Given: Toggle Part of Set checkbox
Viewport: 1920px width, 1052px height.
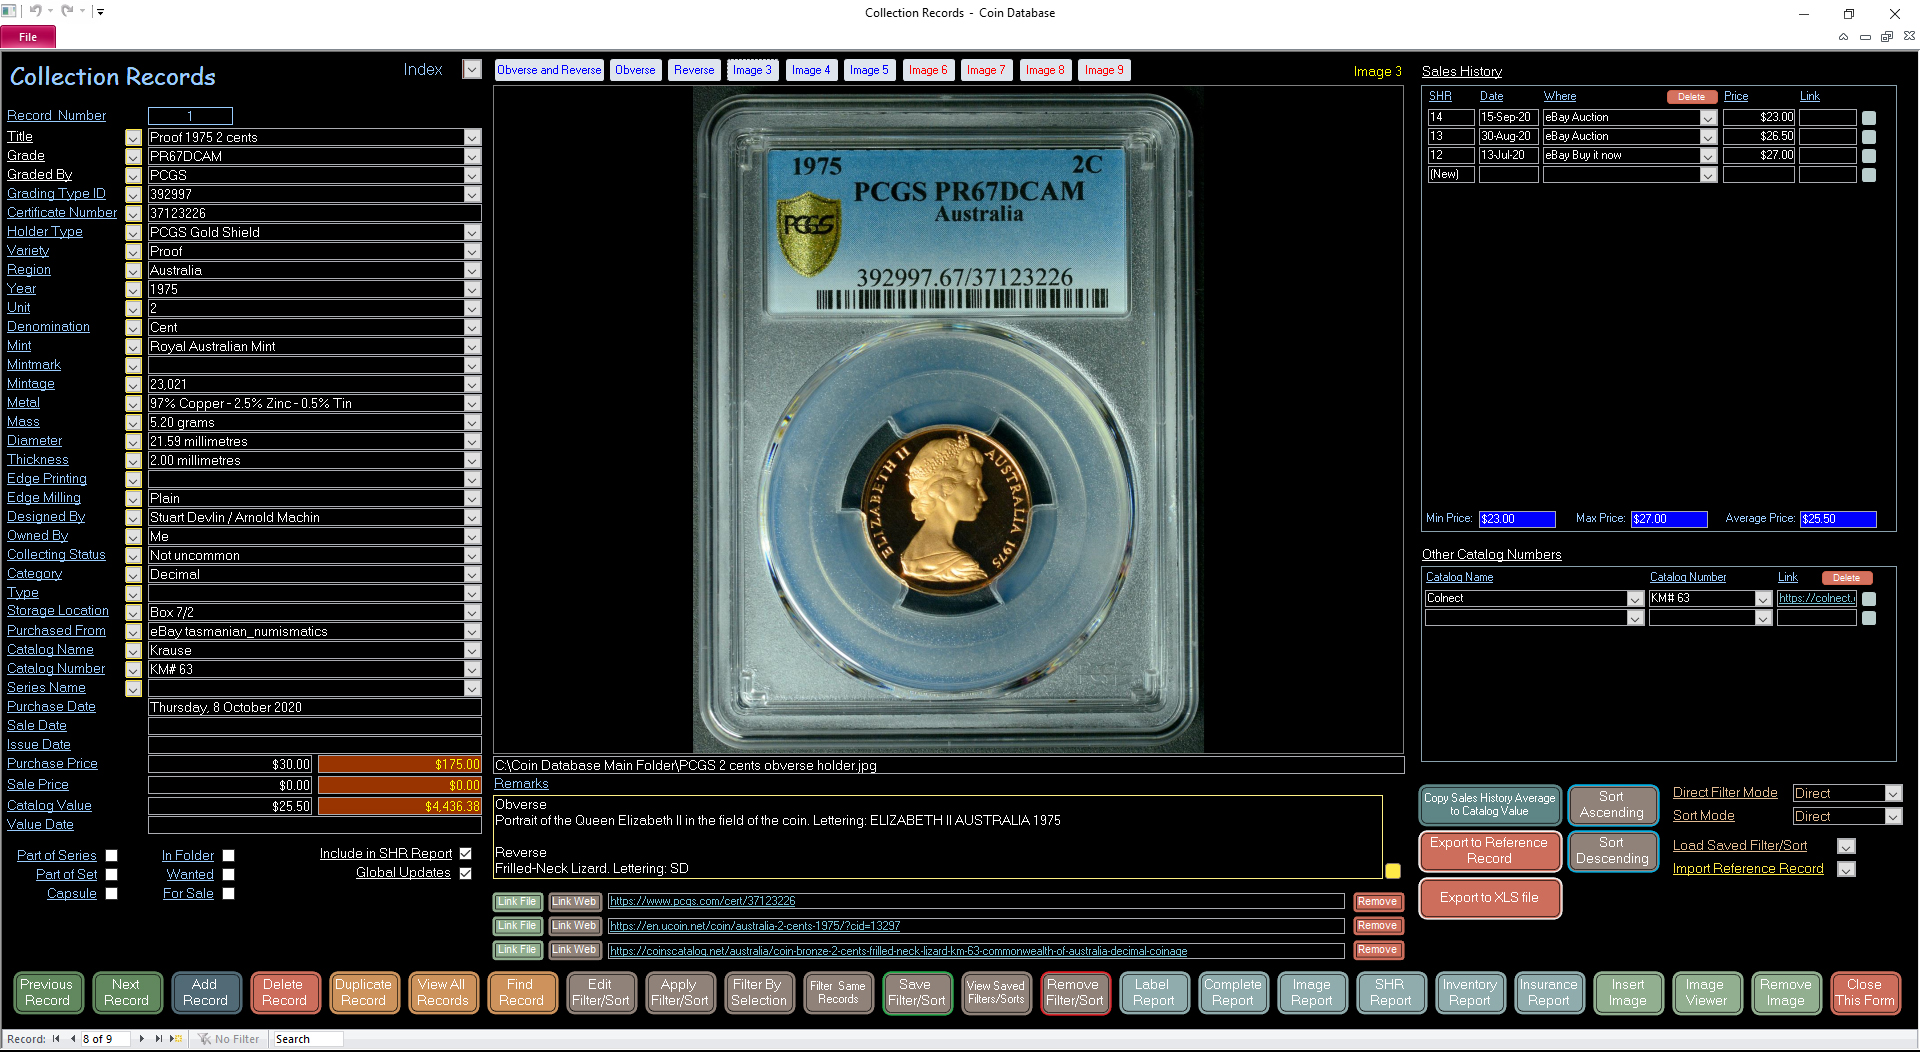Looking at the screenshot, I should pyautogui.click(x=112, y=875).
